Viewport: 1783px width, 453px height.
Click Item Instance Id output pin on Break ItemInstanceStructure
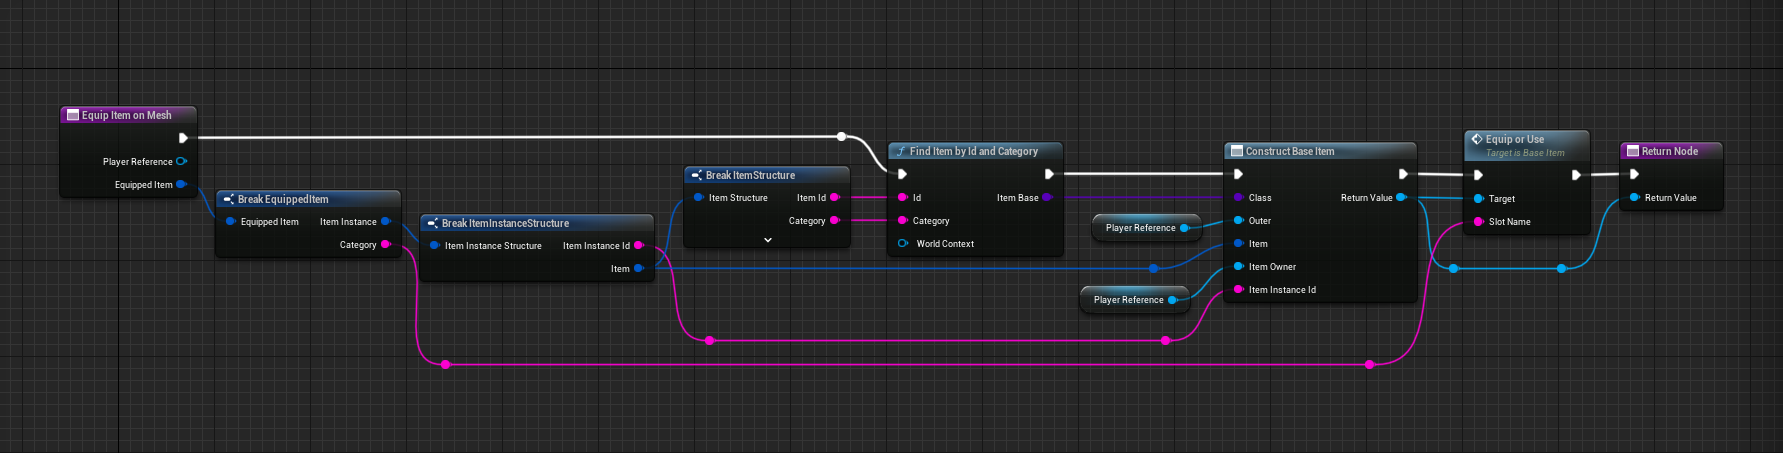(x=638, y=246)
